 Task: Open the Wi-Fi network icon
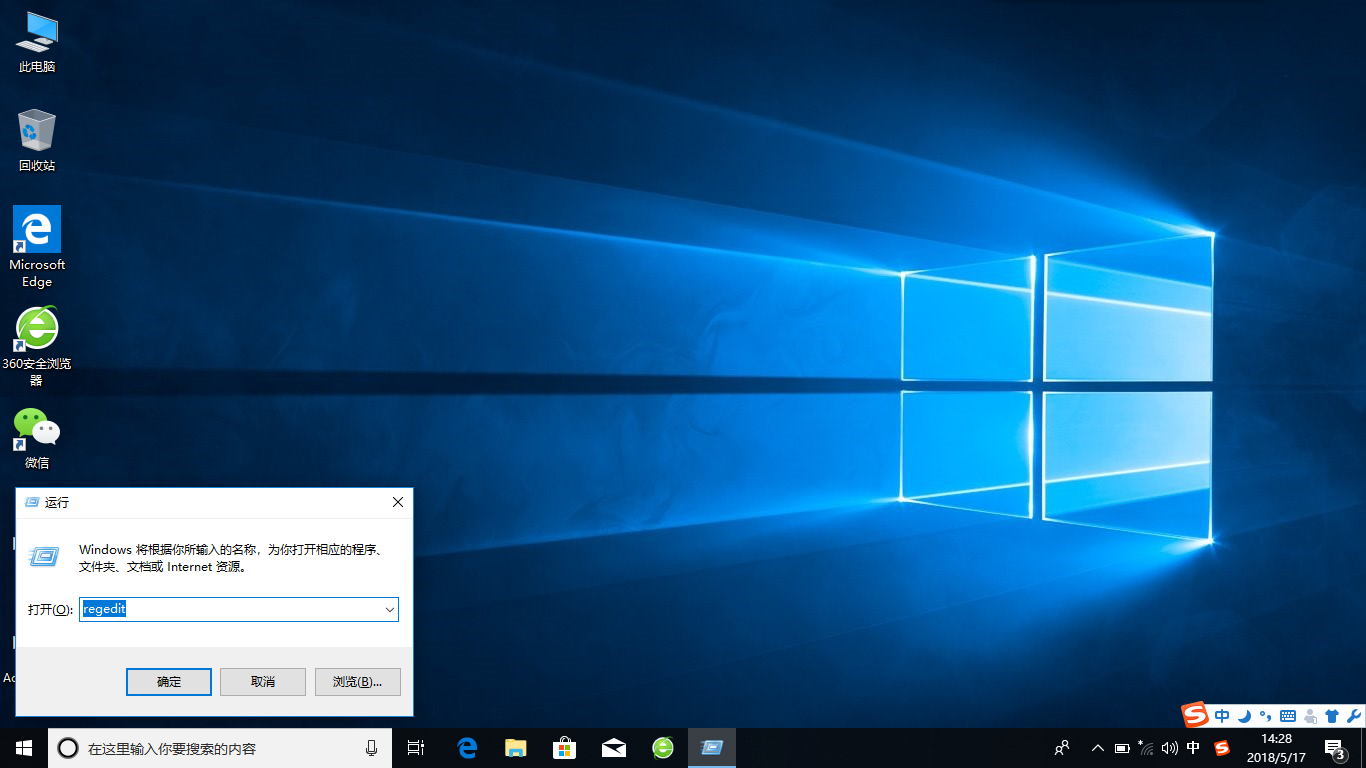(1146, 748)
